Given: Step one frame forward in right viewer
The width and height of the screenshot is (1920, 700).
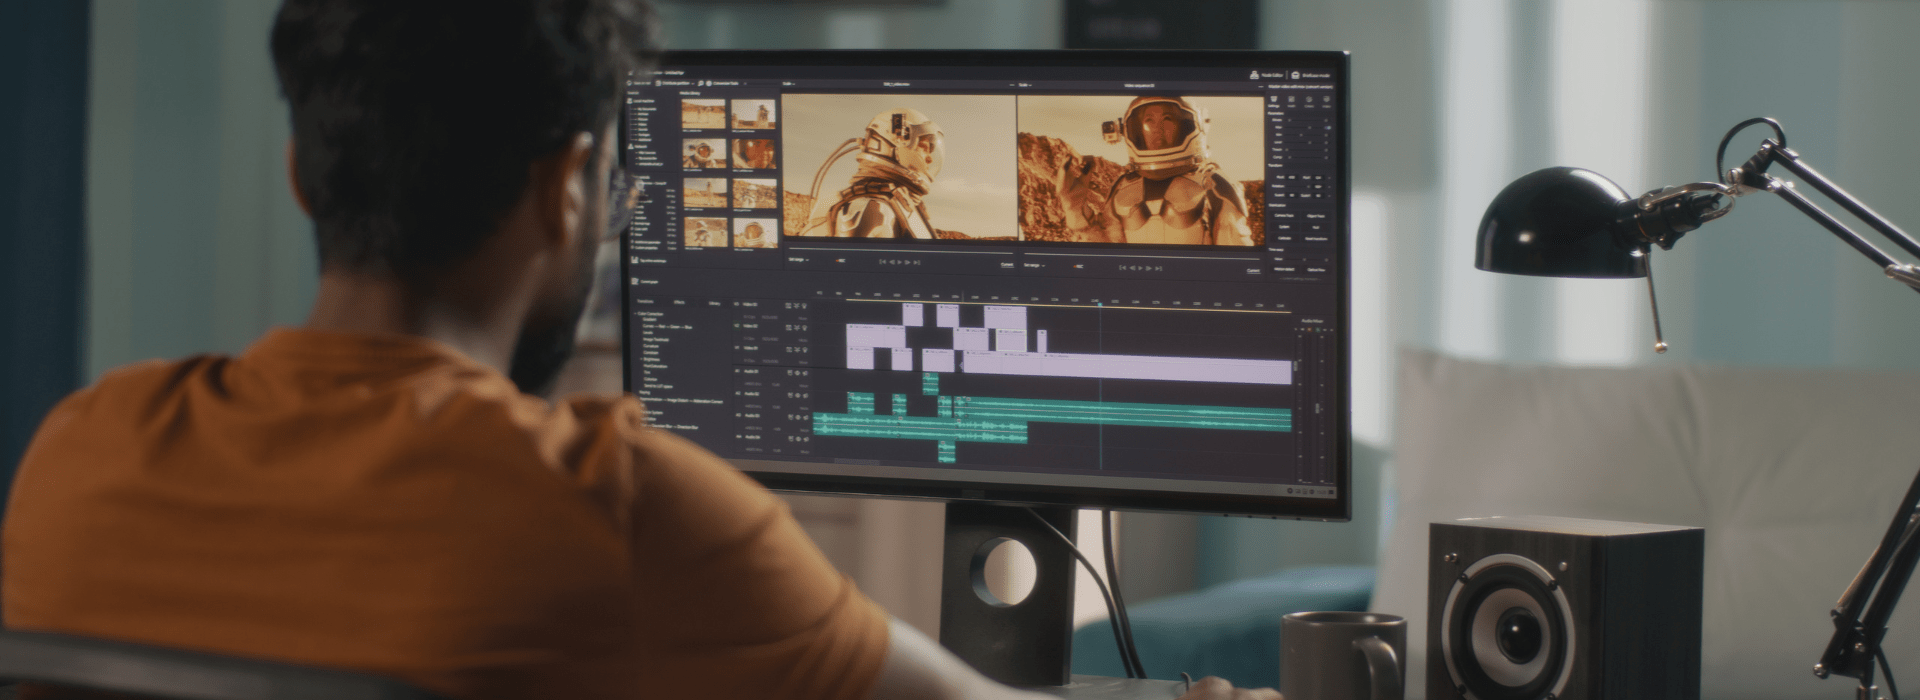Looking at the screenshot, I should click(1149, 268).
